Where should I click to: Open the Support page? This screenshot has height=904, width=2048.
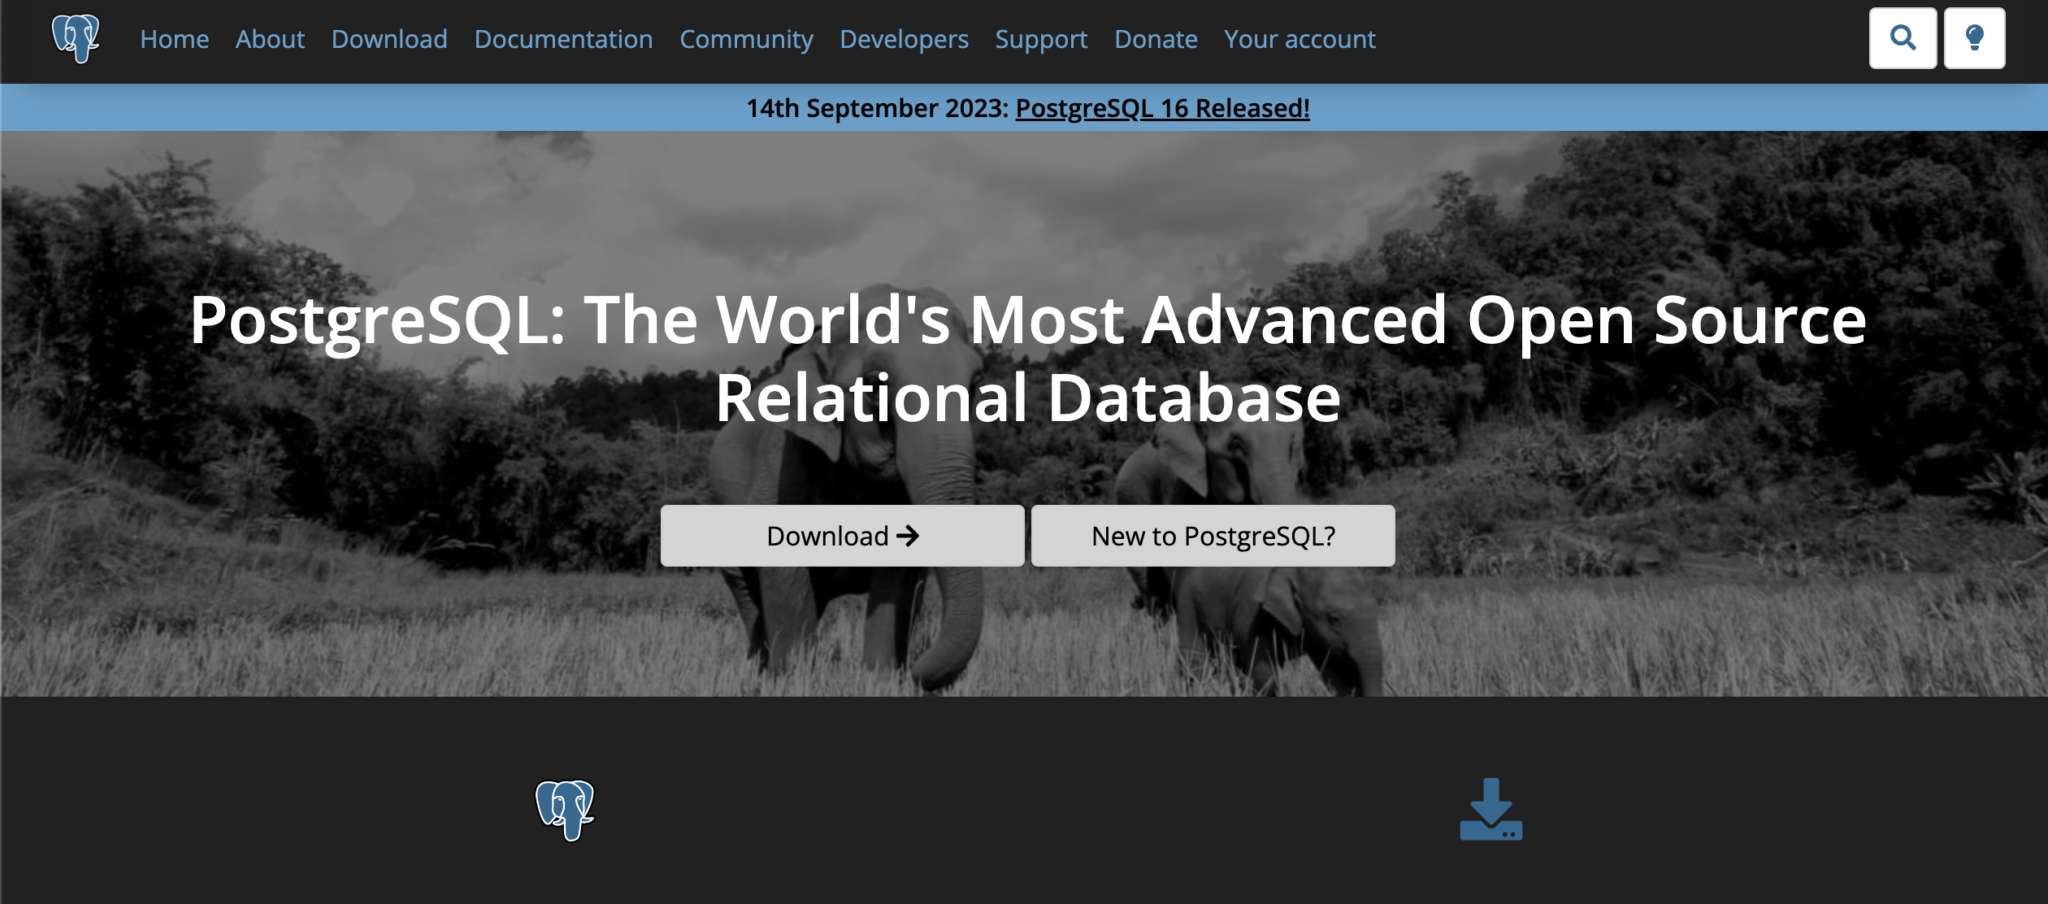point(1040,40)
